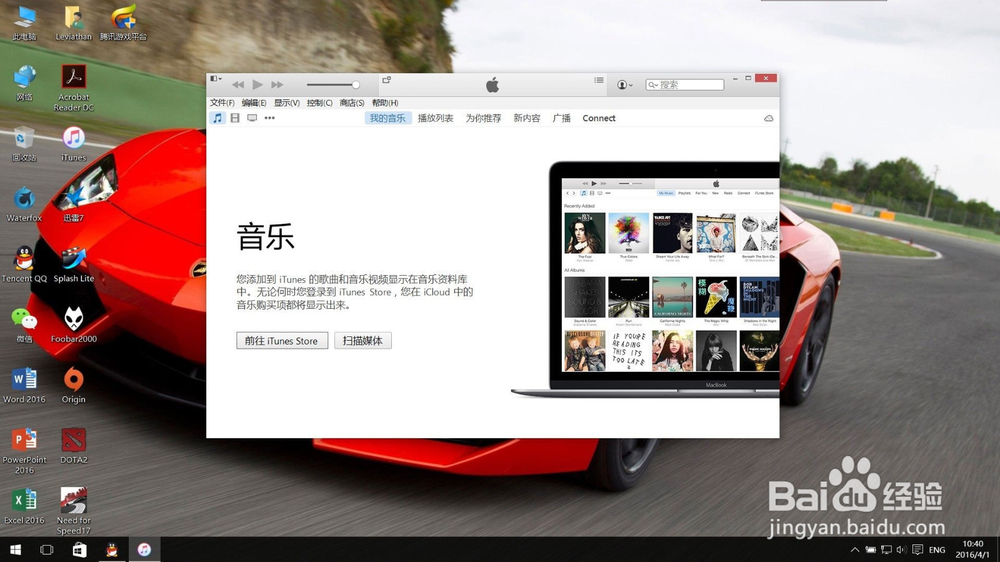Open the Origin desktop icon

pos(73,385)
